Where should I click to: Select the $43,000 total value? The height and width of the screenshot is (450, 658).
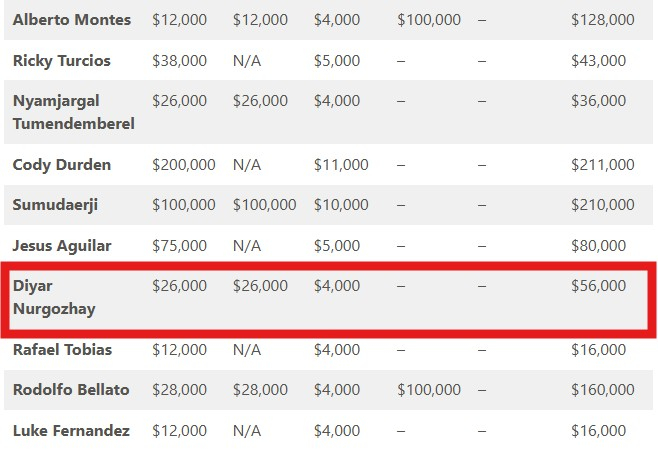click(x=598, y=61)
